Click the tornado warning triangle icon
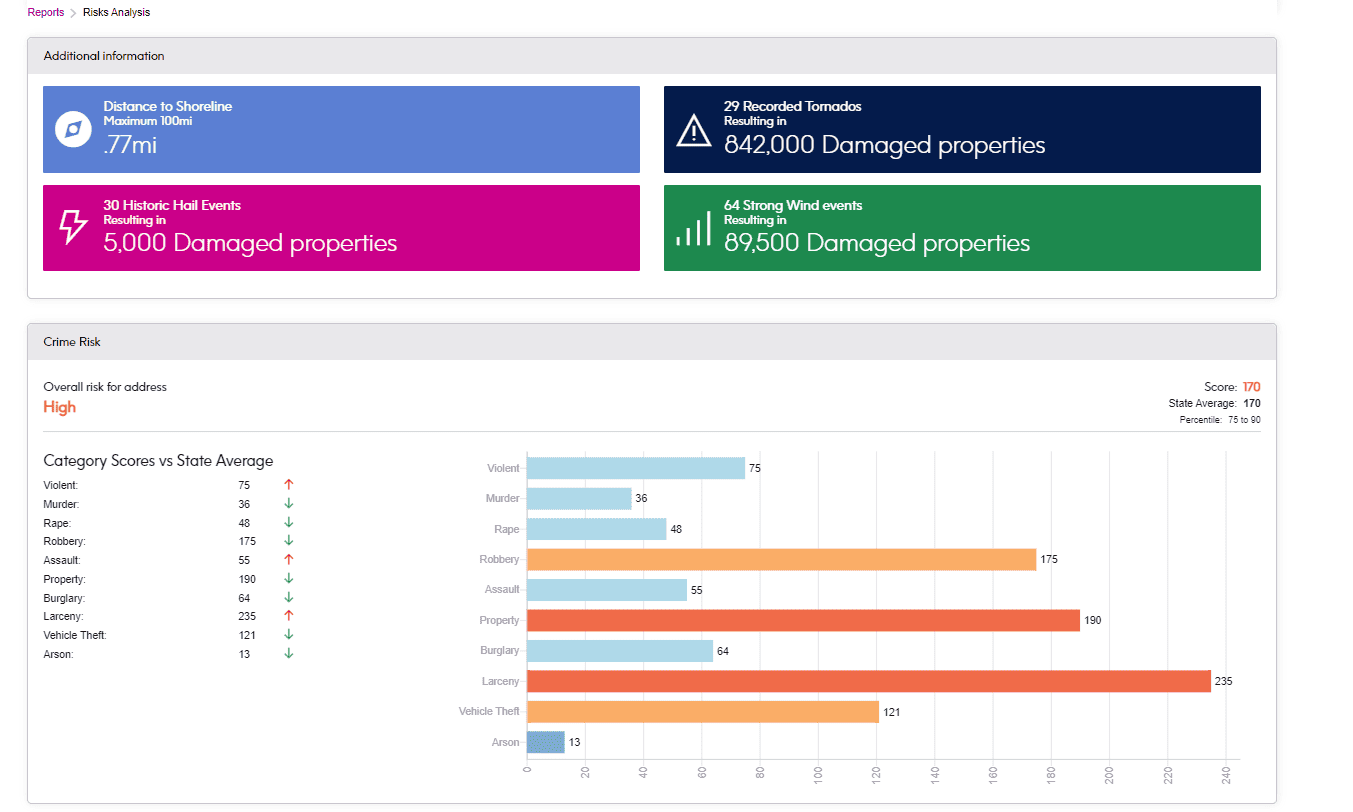 click(693, 130)
